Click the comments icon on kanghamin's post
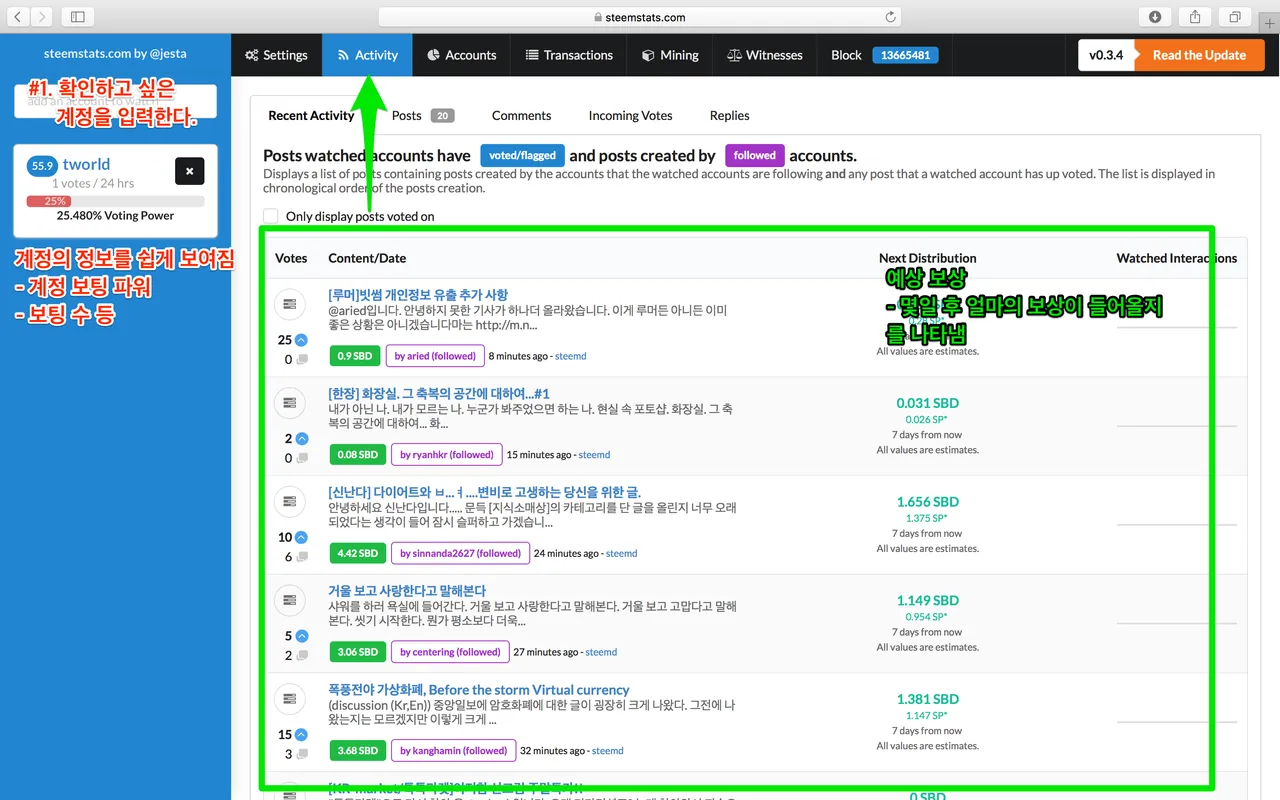 coord(302,755)
